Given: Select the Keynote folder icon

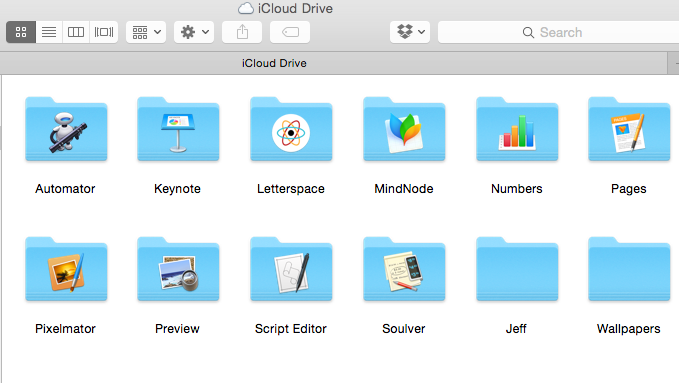Looking at the screenshot, I should pos(178,129).
